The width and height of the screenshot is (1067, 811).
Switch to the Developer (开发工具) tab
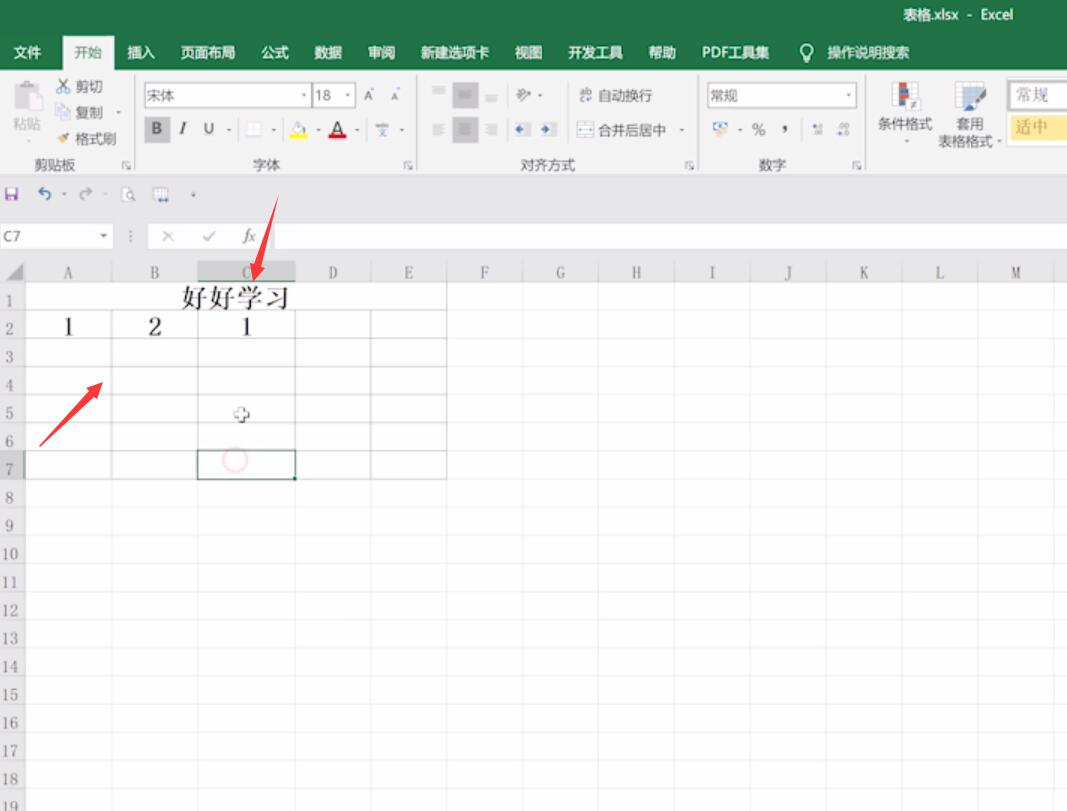click(x=595, y=52)
